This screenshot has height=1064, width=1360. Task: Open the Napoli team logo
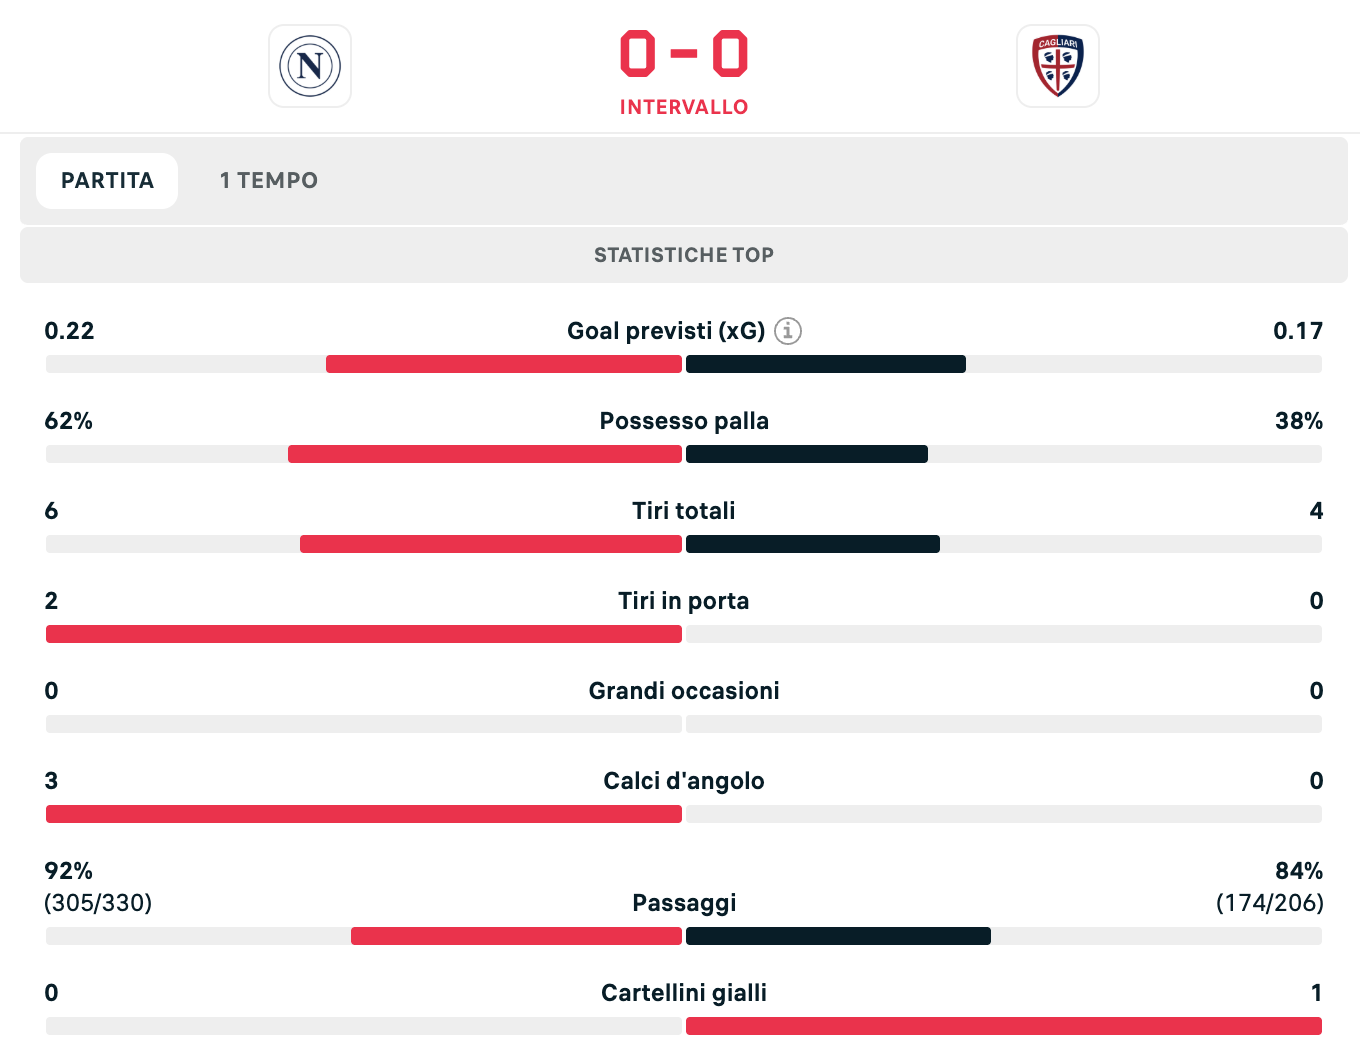pyautogui.click(x=310, y=66)
